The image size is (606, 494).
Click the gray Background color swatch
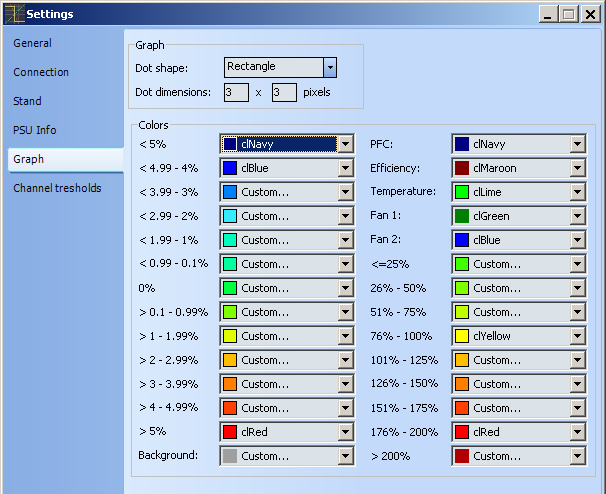click(x=230, y=456)
